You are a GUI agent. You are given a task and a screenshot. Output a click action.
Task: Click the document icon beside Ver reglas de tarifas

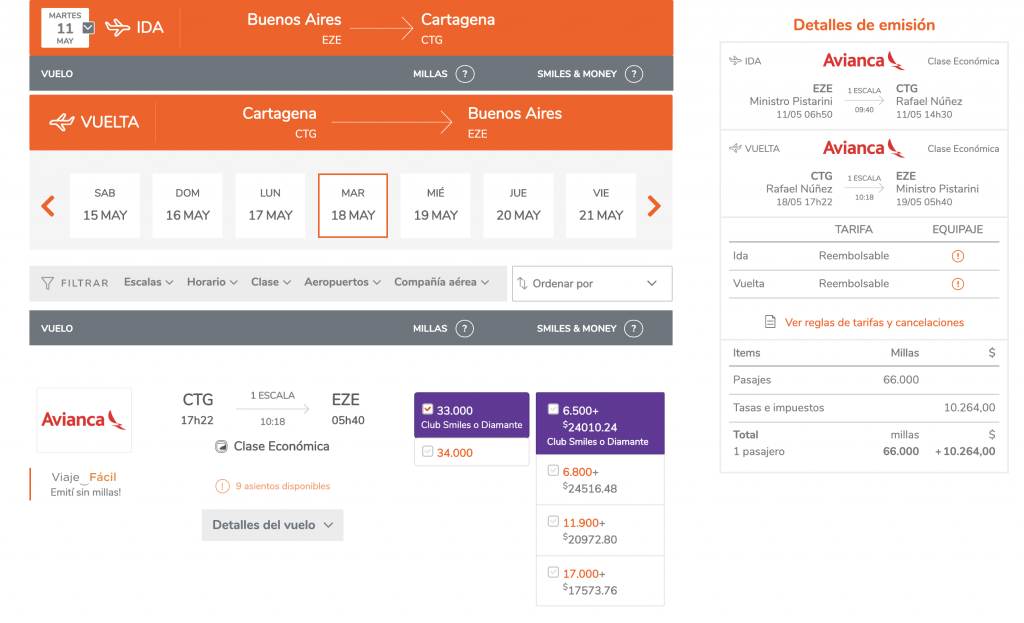[771, 322]
